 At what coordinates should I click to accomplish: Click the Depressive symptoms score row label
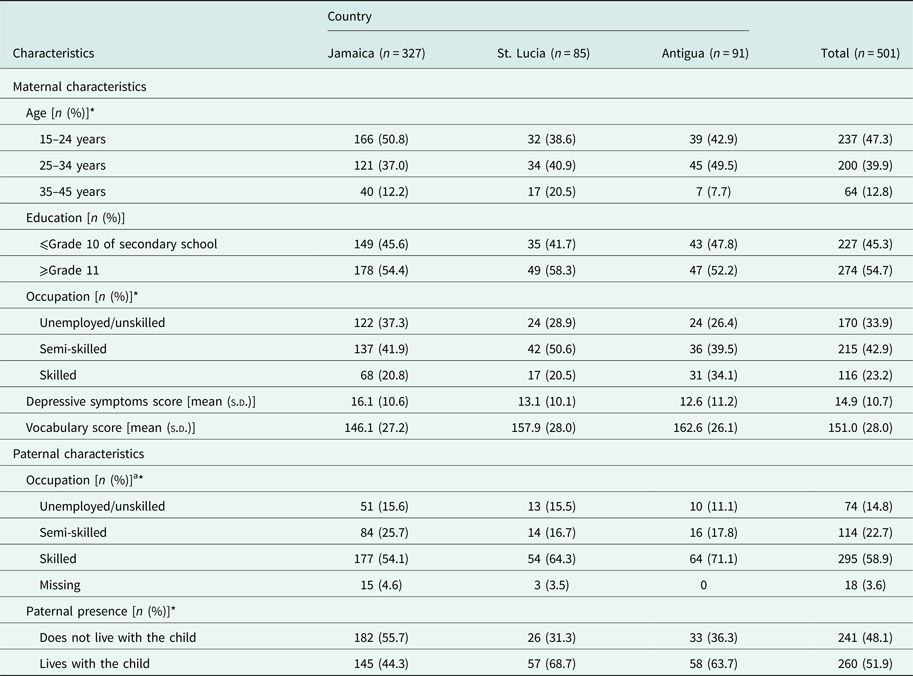tap(140, 401)
